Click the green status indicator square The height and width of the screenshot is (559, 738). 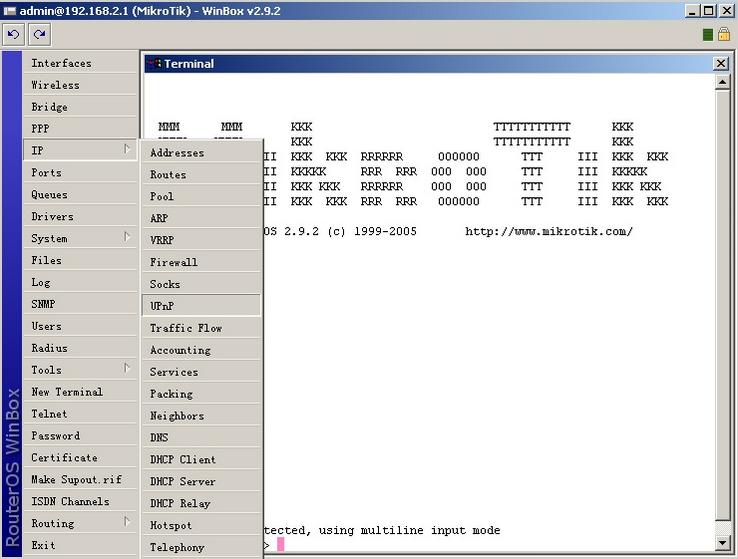[x=708, y=34]
